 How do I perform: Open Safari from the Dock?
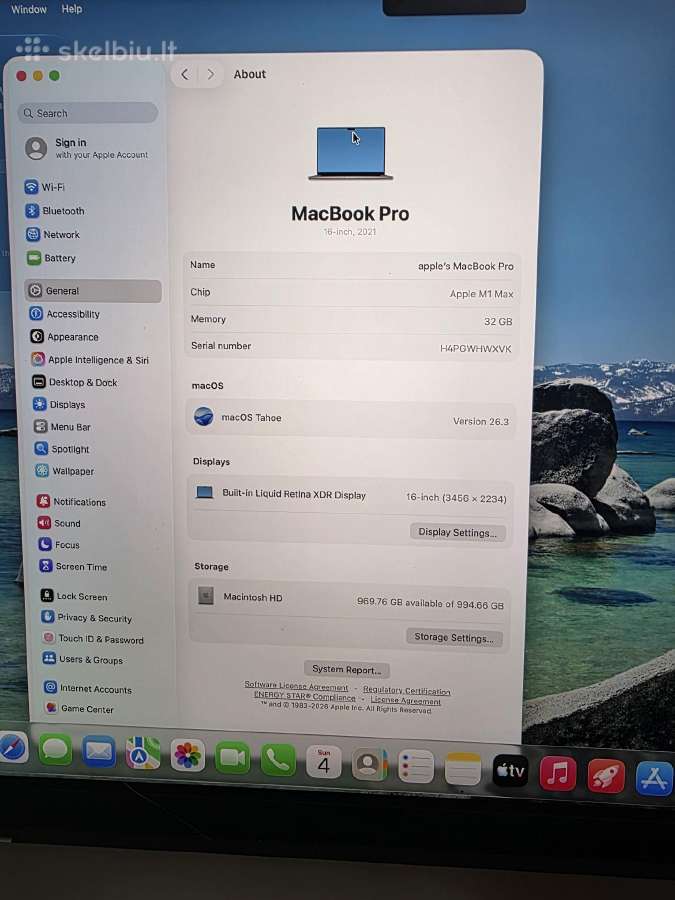tap(13, 747)
